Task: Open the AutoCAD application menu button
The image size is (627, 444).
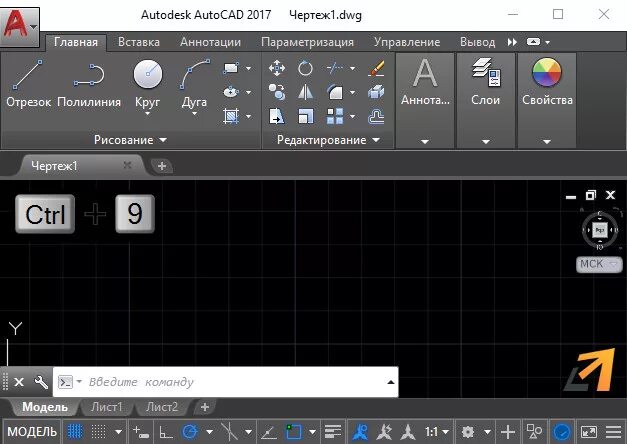Action: point(19,26)
